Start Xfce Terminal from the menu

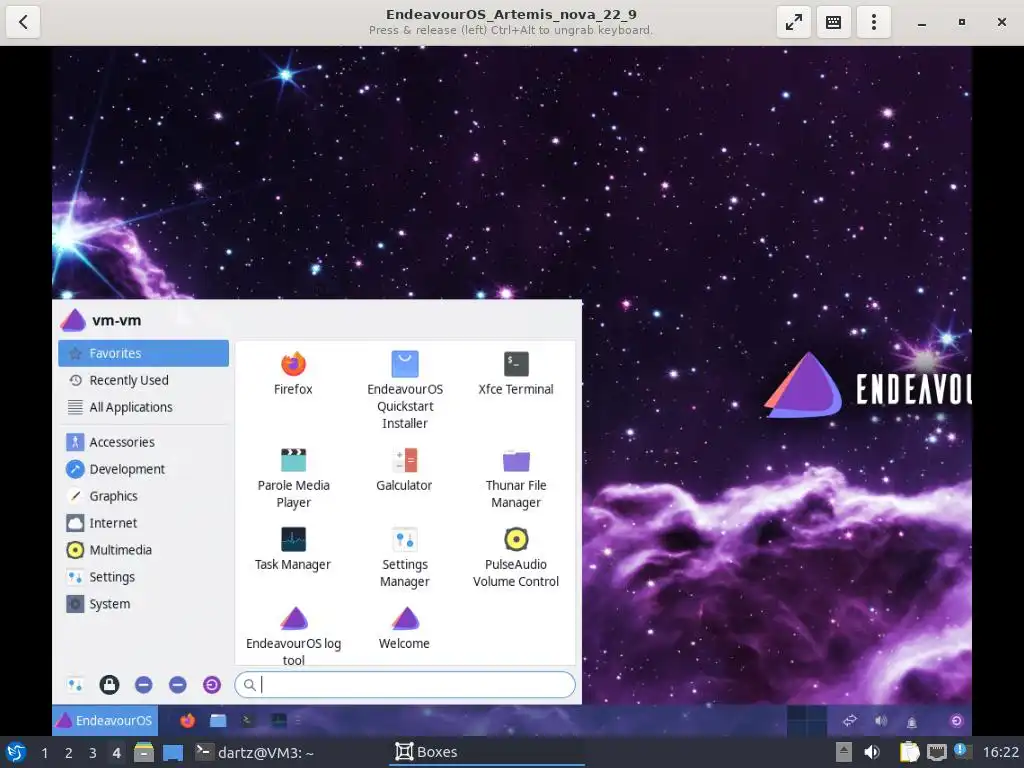tap(516, 374)
